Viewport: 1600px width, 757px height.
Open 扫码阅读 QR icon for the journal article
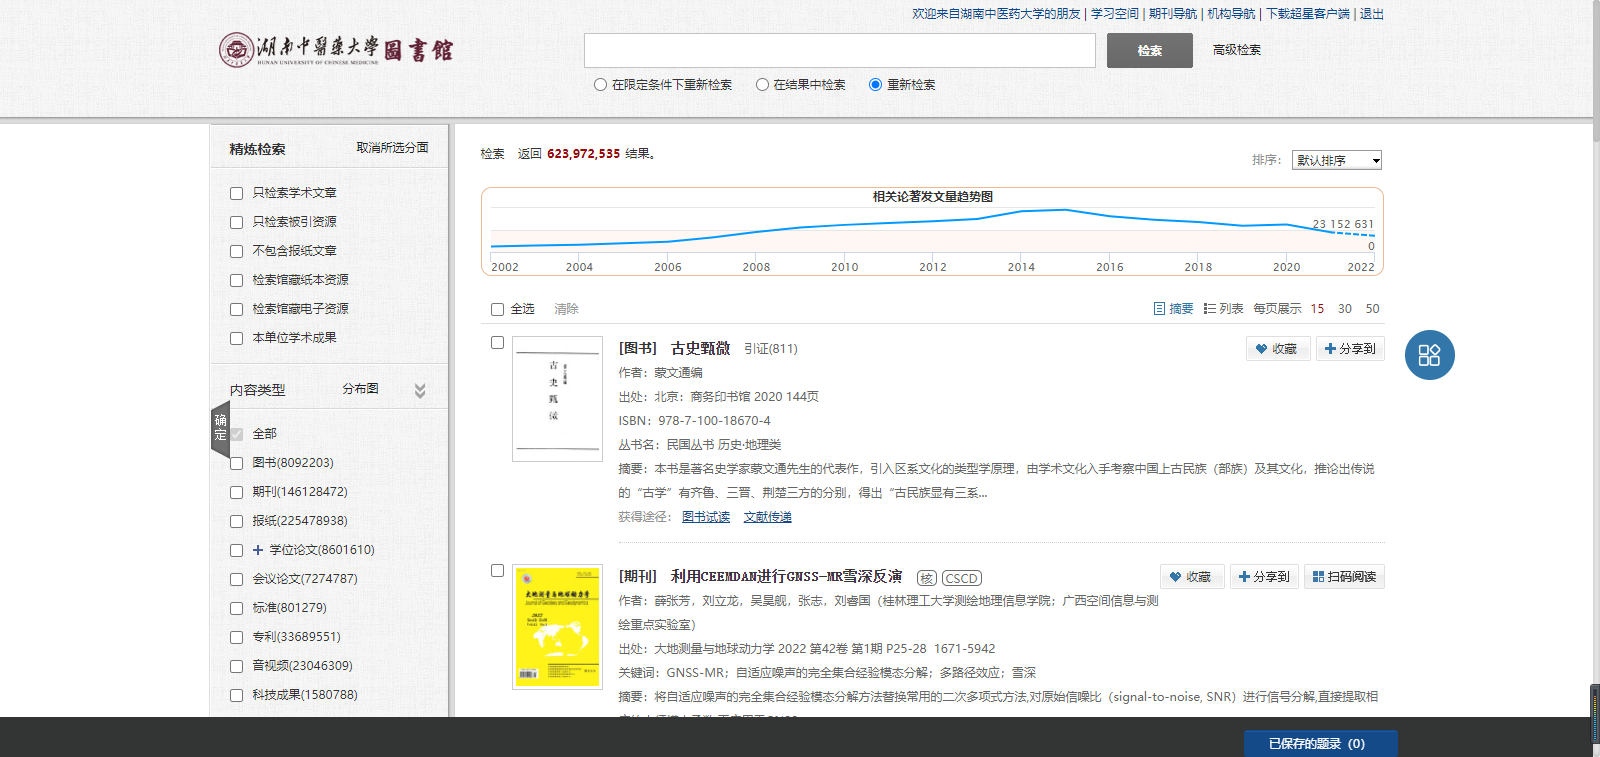coord(1318,577)
